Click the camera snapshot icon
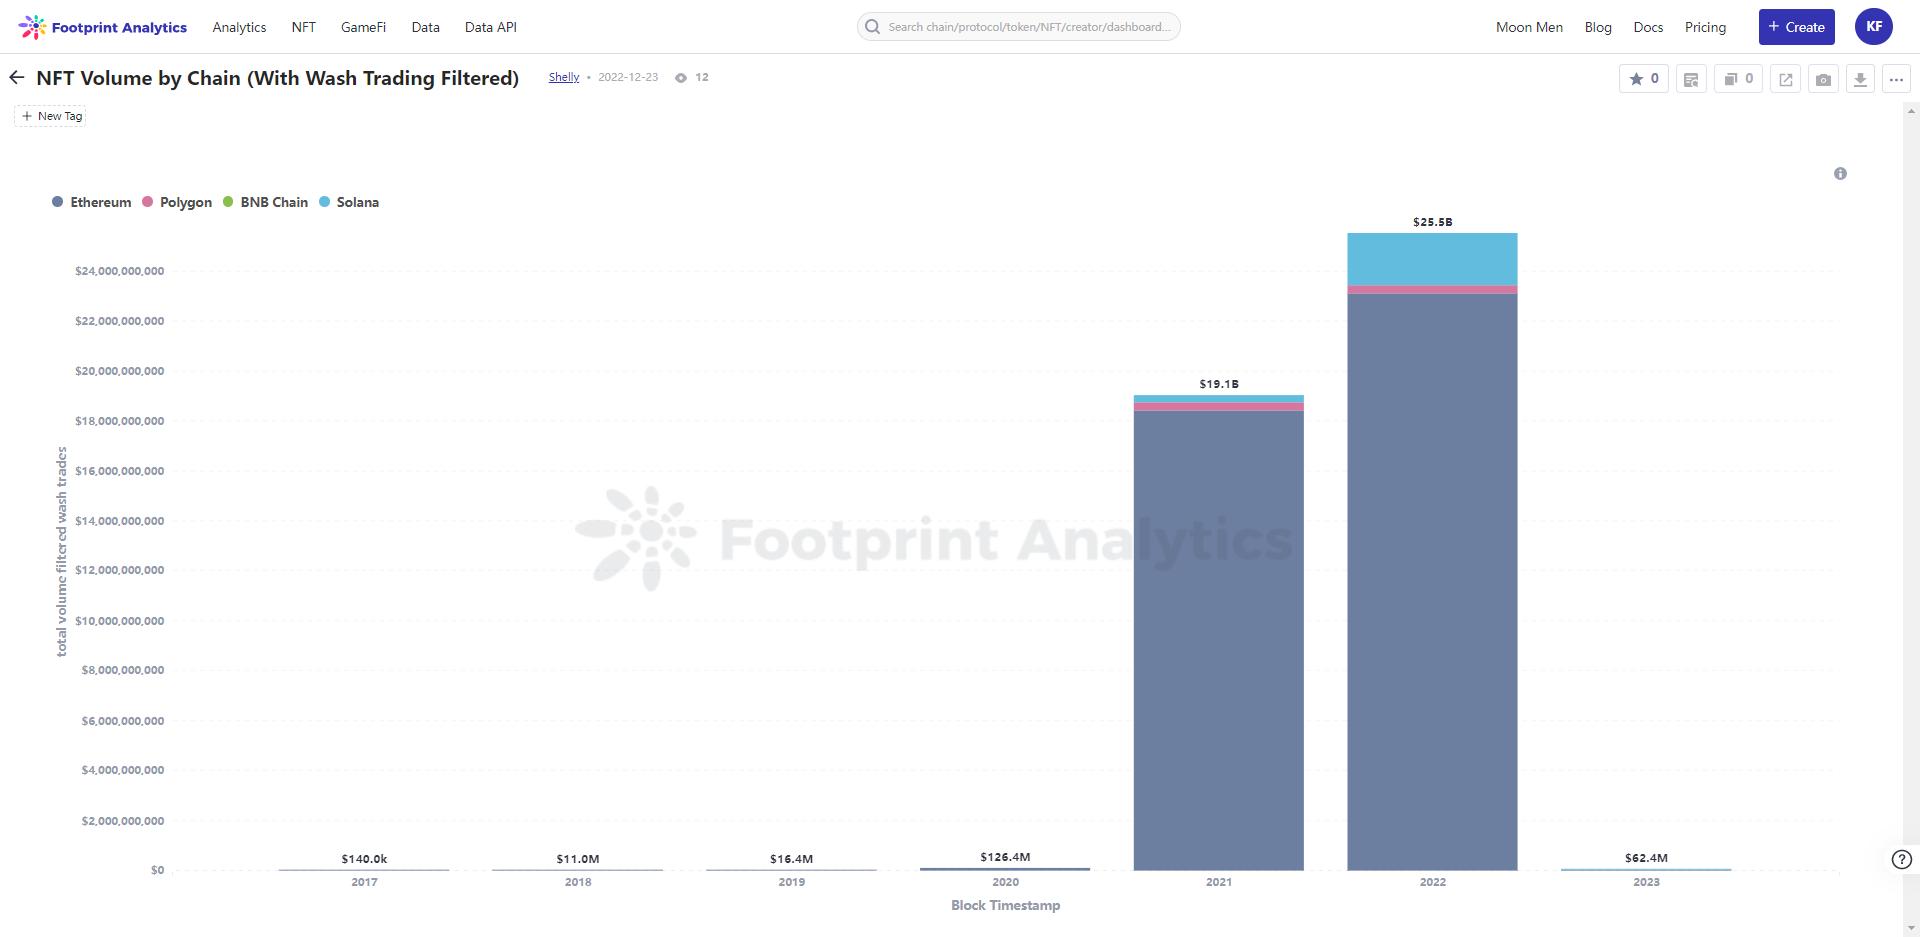 (1823, 79)
